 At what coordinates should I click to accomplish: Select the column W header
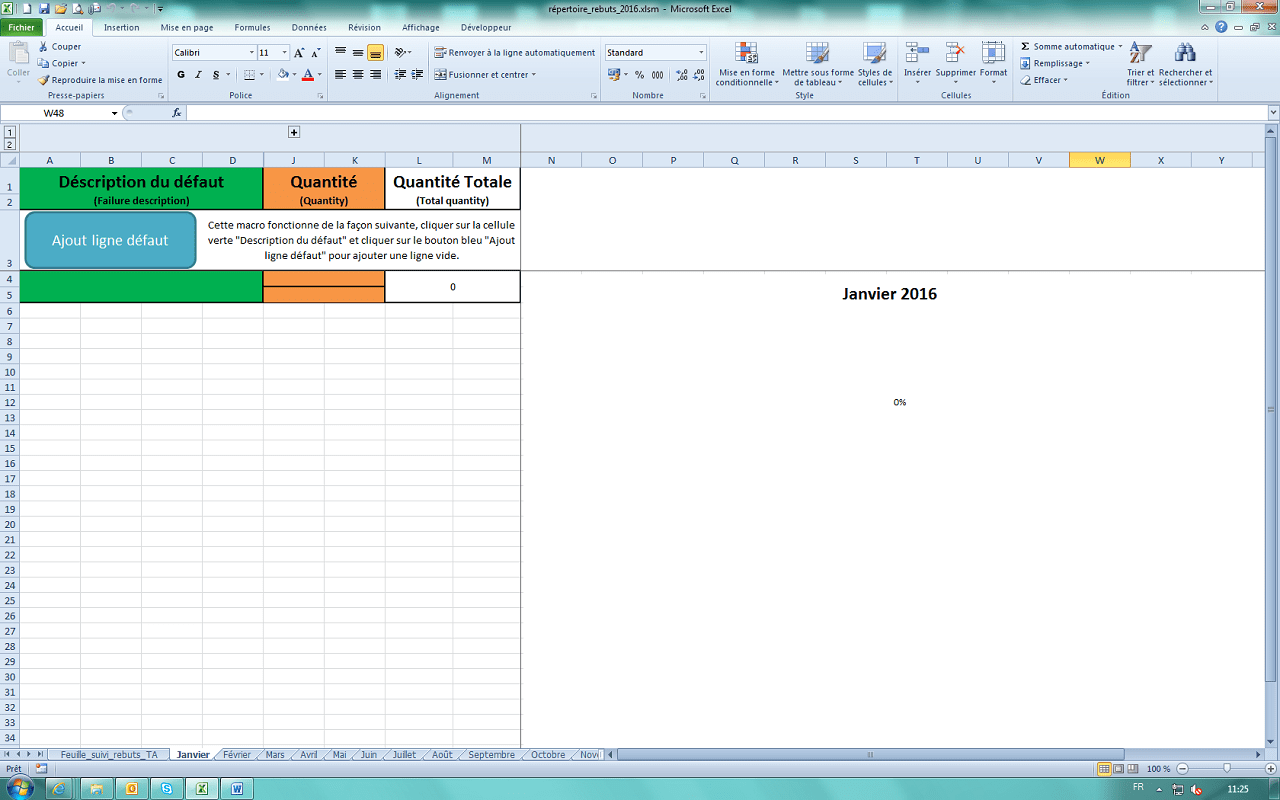pyautogui.click(x=1100, y=160)
